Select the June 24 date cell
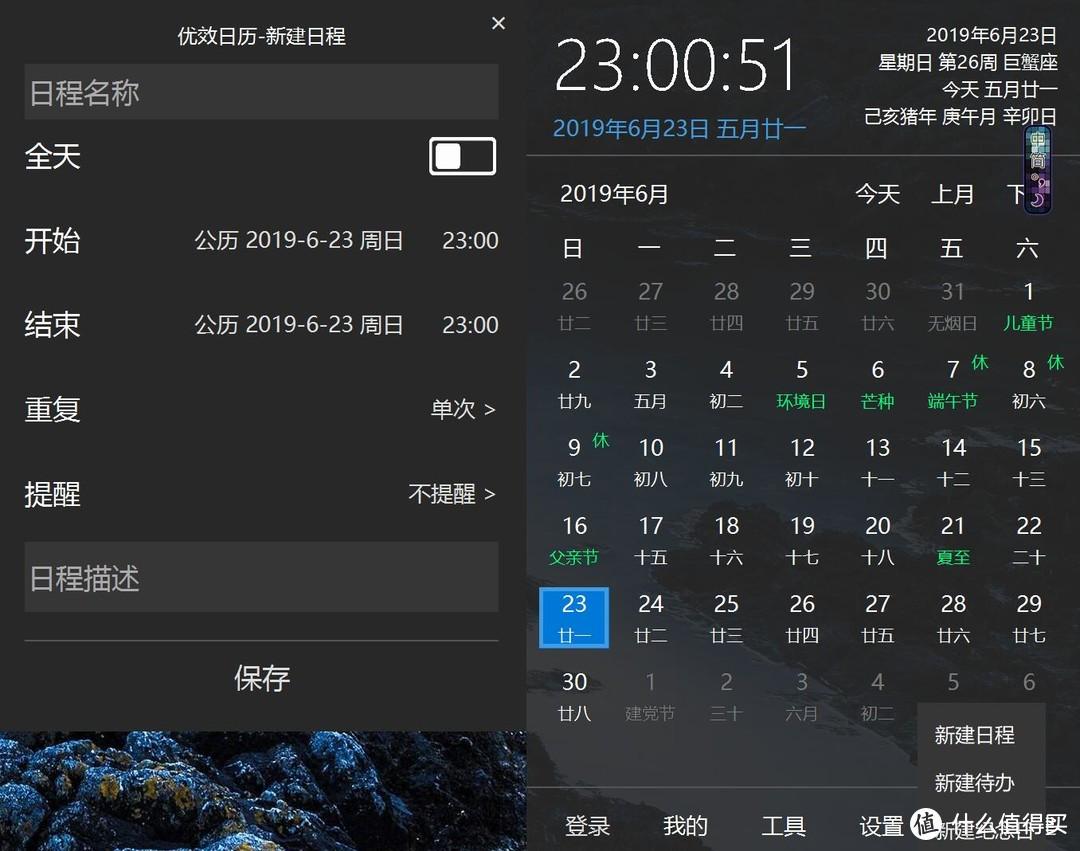 pos(650,617)
